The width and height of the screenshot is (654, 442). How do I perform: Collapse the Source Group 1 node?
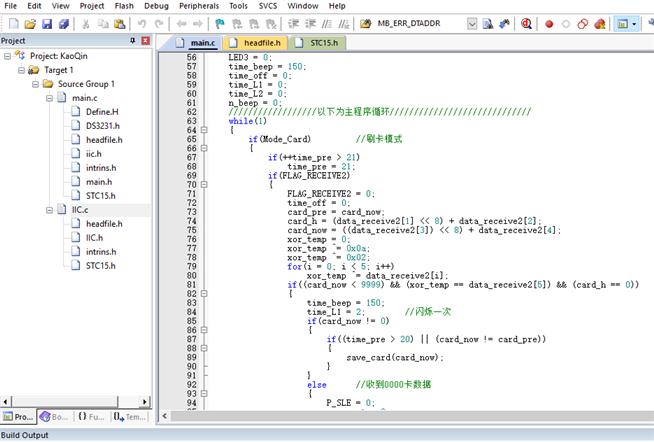(35, 84)
